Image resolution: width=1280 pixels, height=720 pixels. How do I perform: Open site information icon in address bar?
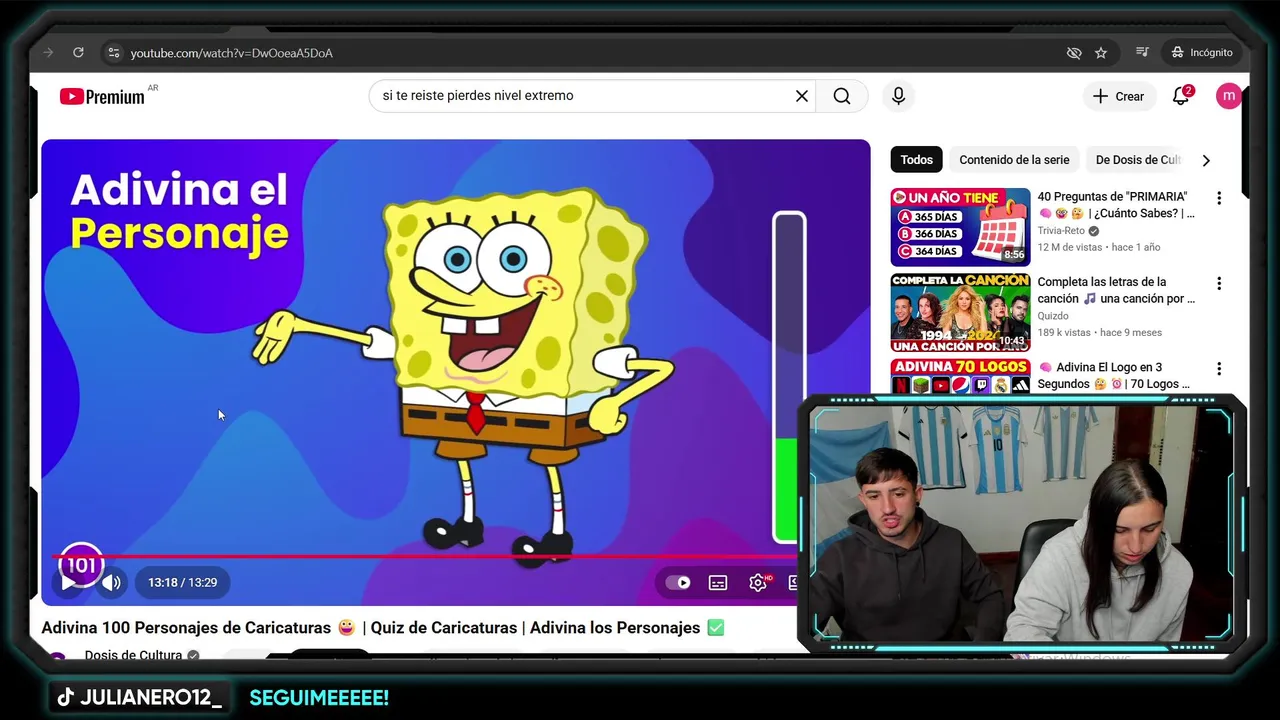coord(113,52)
